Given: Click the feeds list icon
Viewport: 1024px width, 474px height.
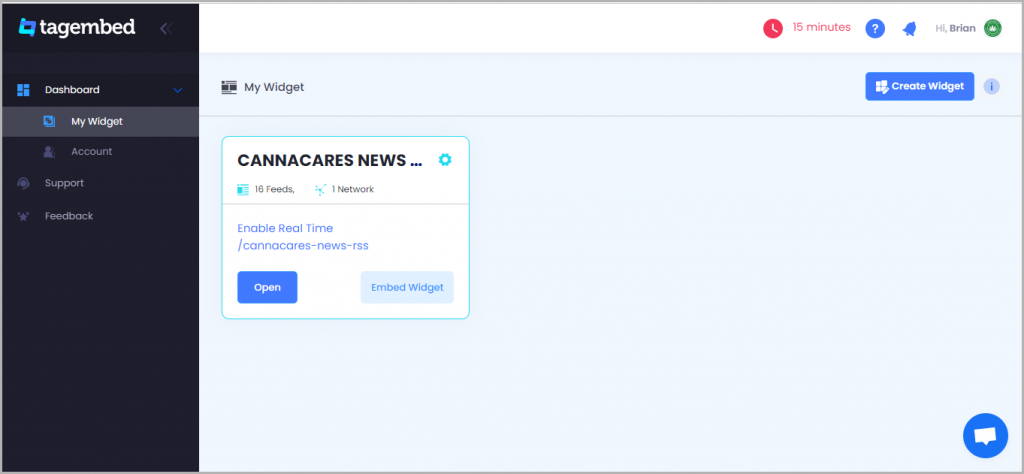Looking at the screenshot, I should point(243,190).
